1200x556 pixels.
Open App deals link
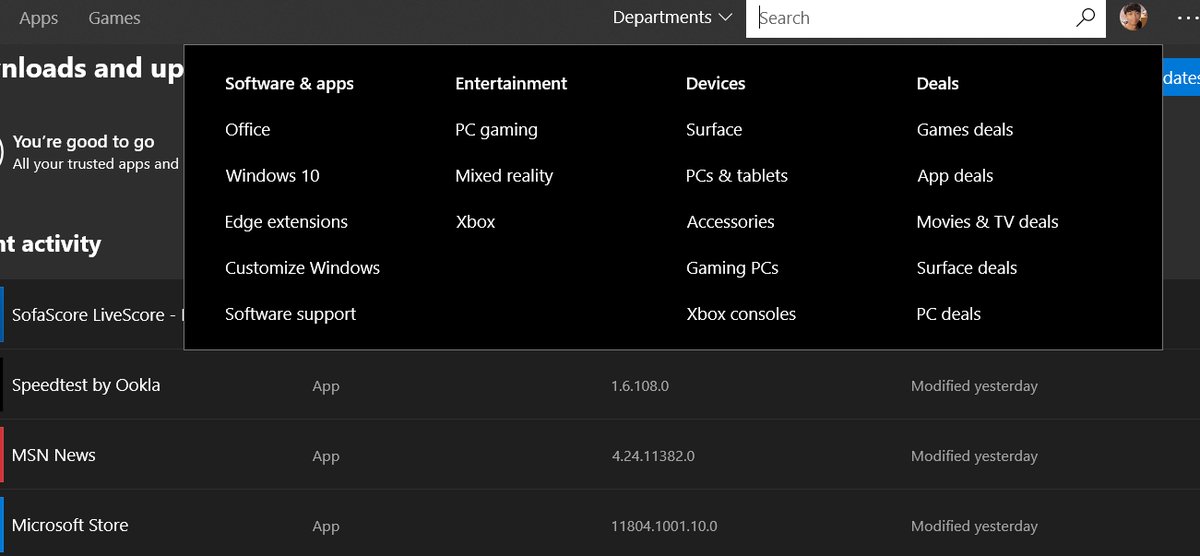click(x=955, y=176)
